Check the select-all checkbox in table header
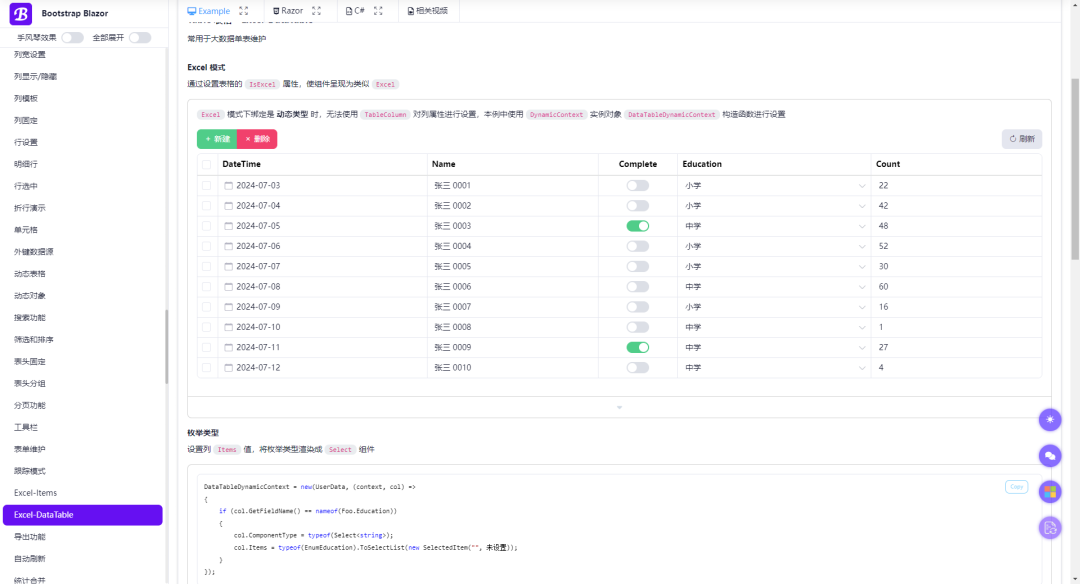1080x584 pixels. coord(206,164)
